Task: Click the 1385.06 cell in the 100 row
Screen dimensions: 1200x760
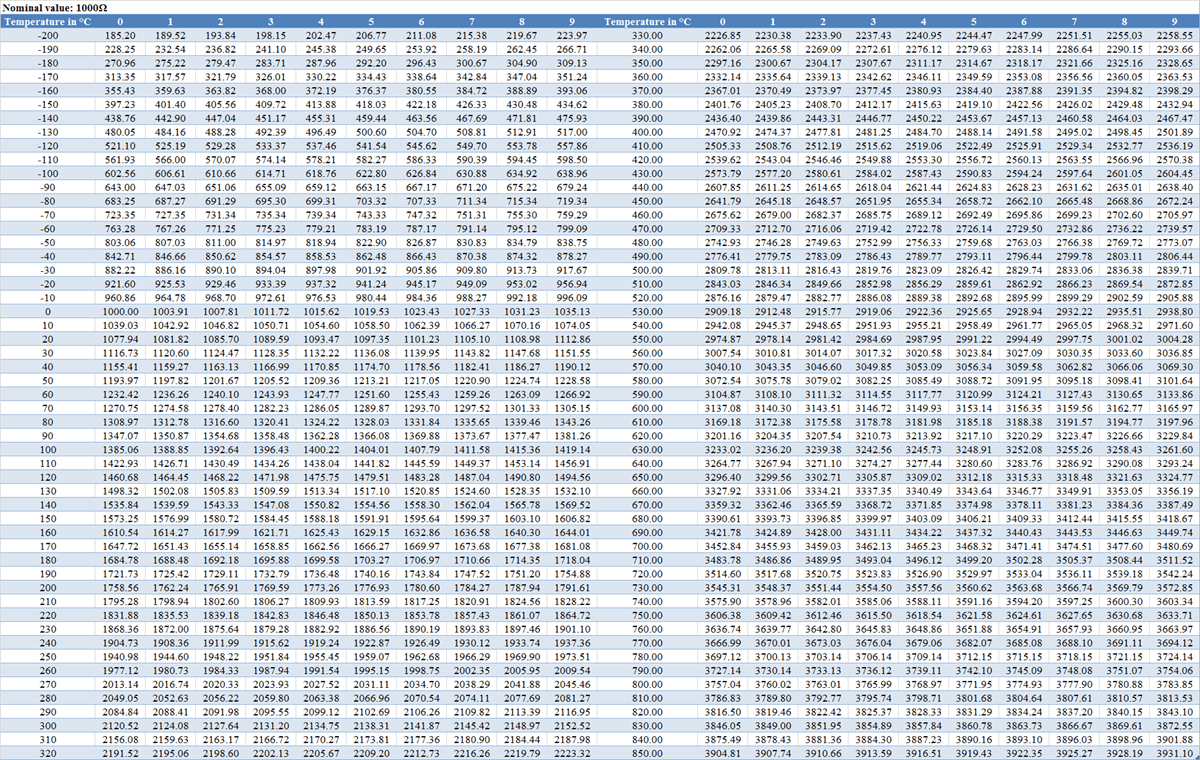Action: click(120, 451)
